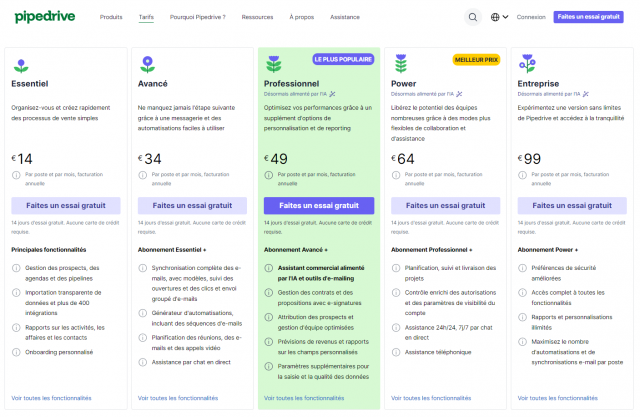Screen dimensions: 640x417
Task: Start free trial for the Avancé plan
Action: (192, 206)
